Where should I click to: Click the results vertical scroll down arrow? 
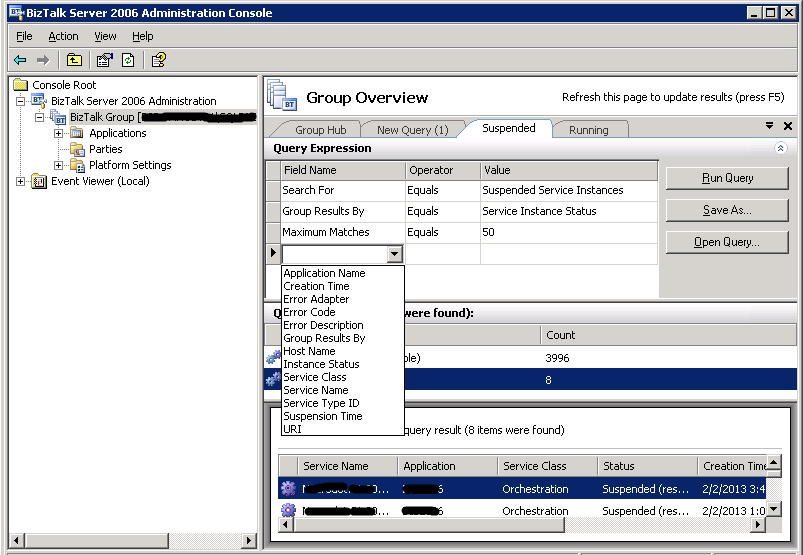point(774,509)
